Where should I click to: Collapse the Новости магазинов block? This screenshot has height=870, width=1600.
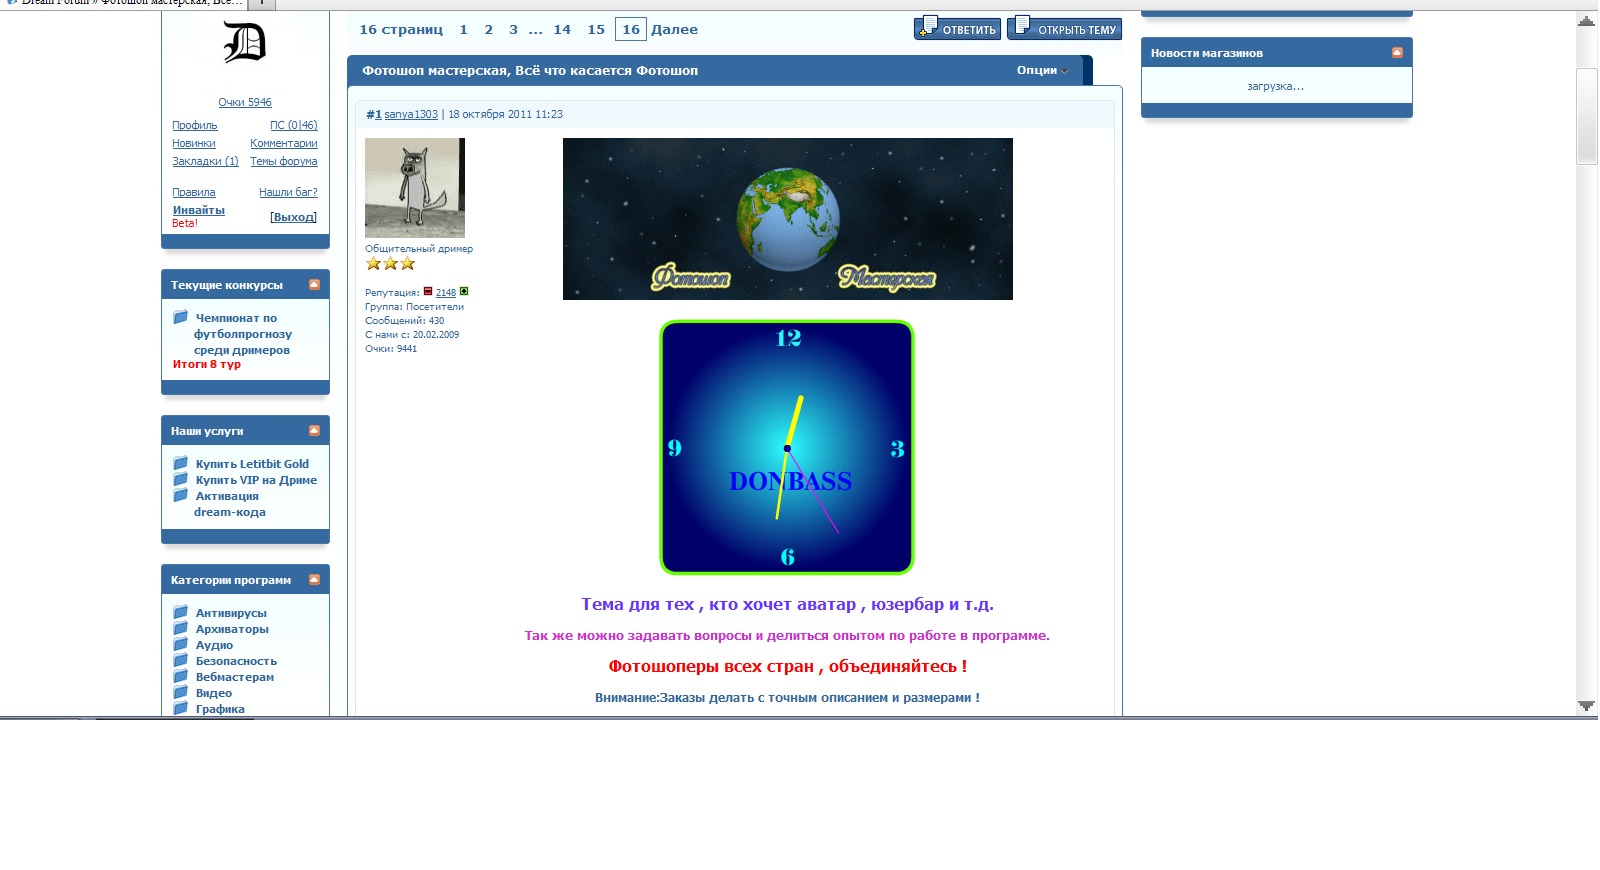coord(1397,53)
